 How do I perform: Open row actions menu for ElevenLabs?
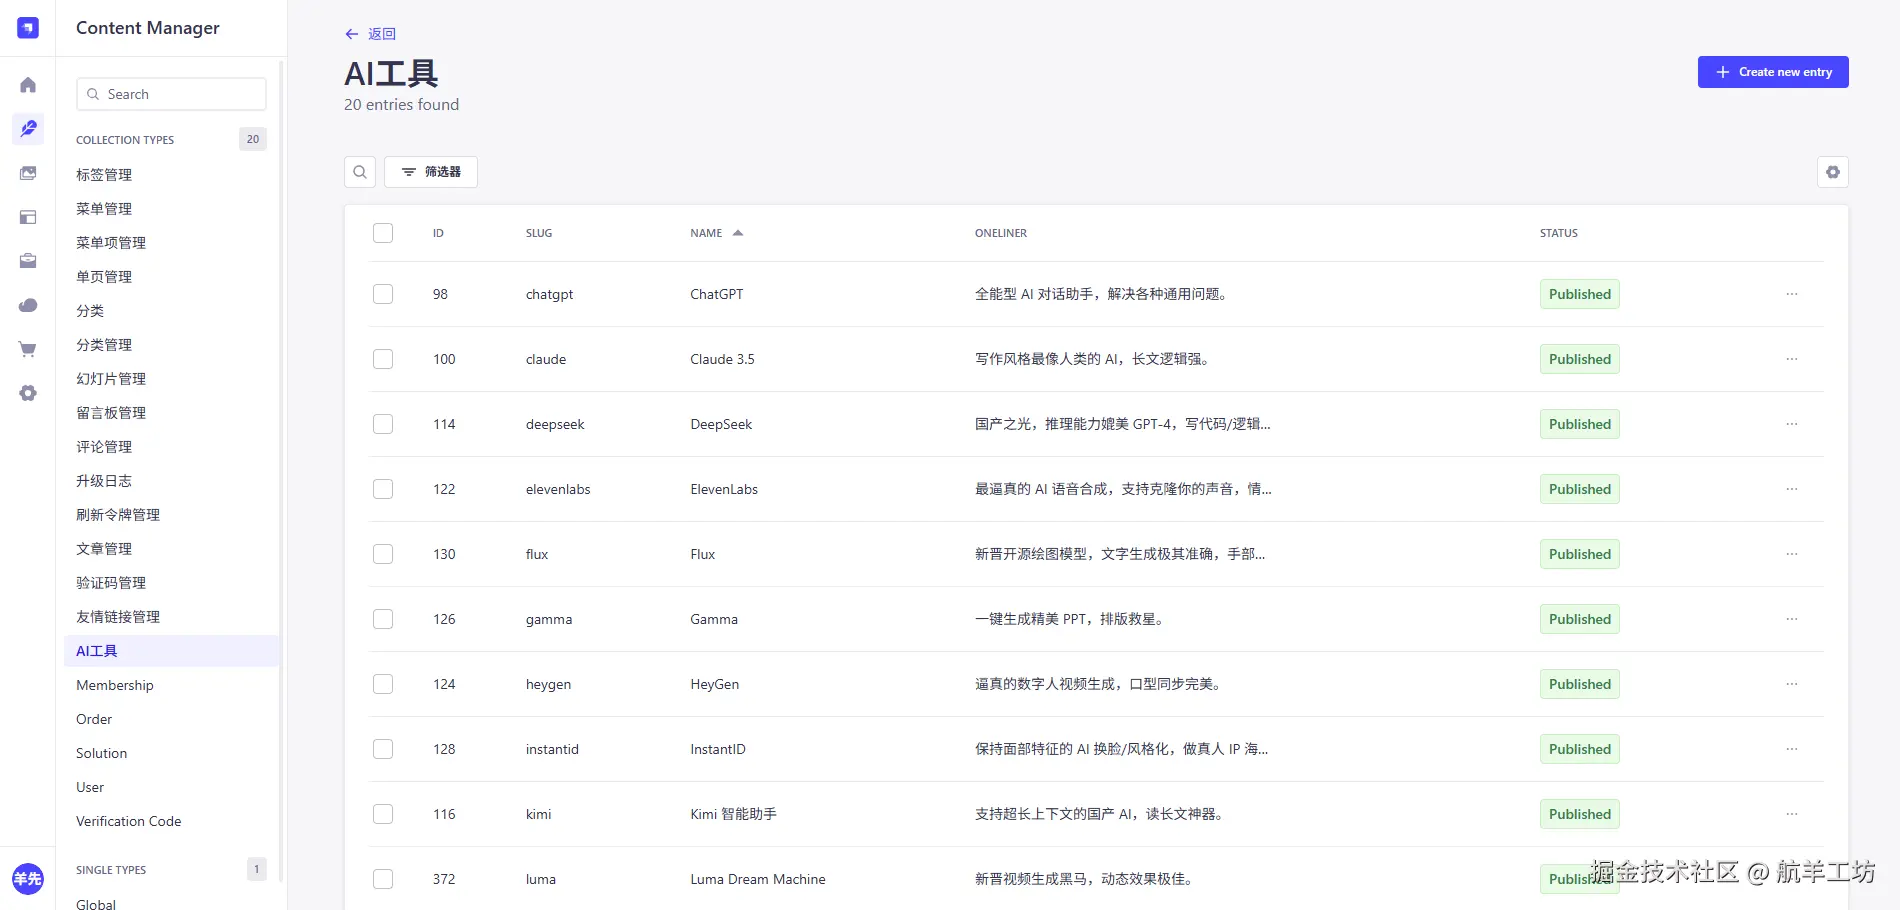pos(1792,489)
